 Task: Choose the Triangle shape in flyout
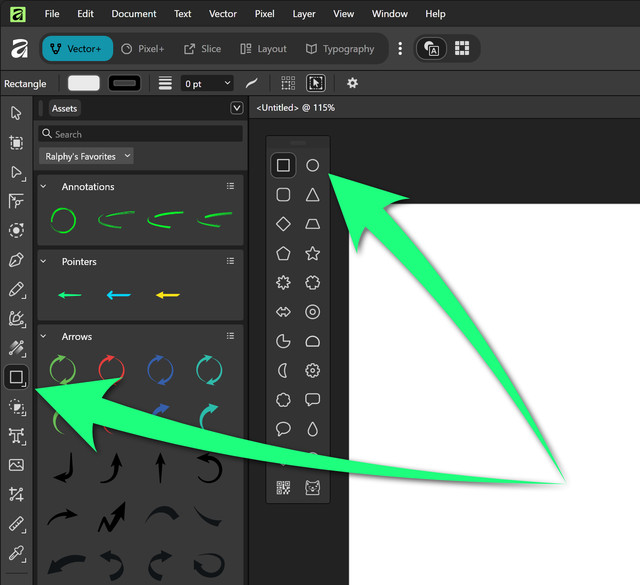(313, 195)
